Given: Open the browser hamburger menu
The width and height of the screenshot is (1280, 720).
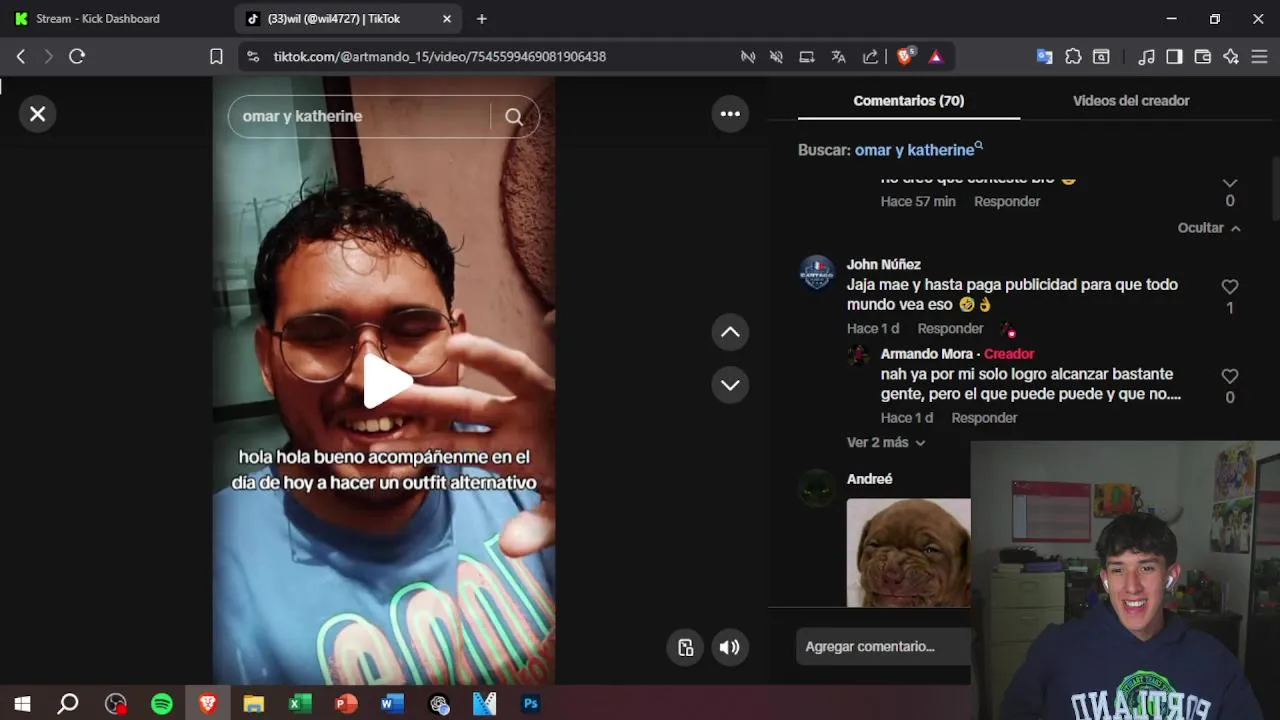Looking at the screenshot, I should click(1259, 57).
